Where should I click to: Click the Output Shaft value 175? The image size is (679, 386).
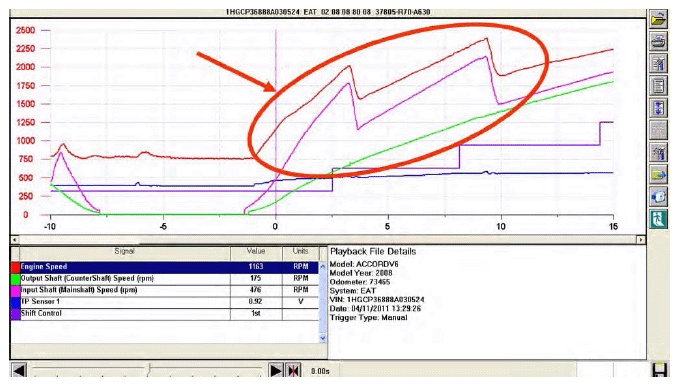pyautogui.click(x=256, y=279)
